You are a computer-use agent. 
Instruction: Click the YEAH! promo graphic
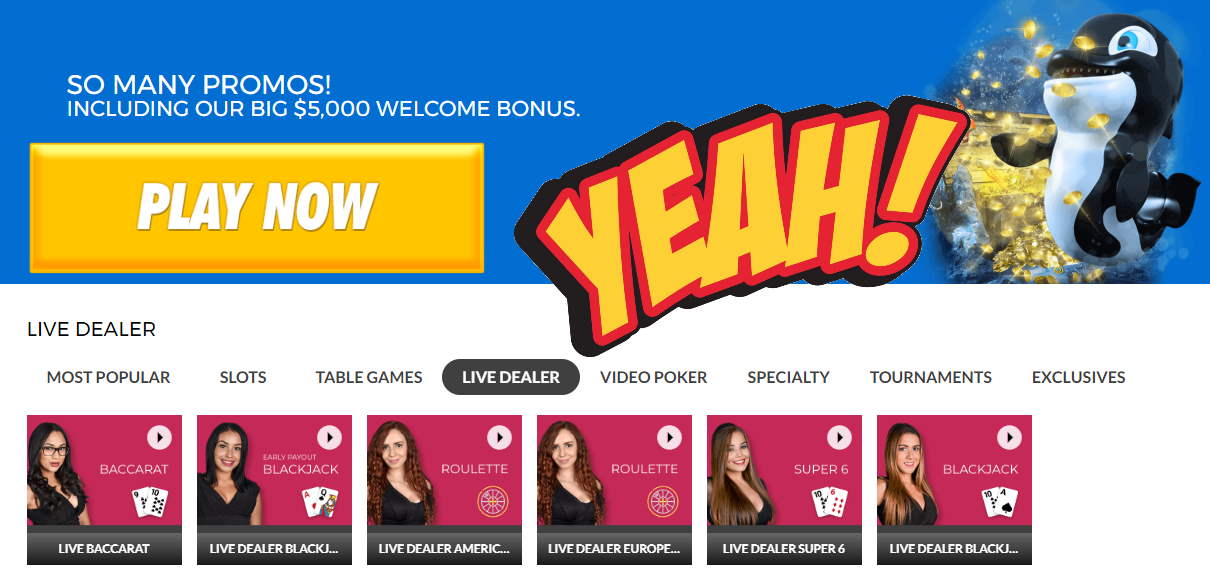pyautogui.click(x=745, y=225)
